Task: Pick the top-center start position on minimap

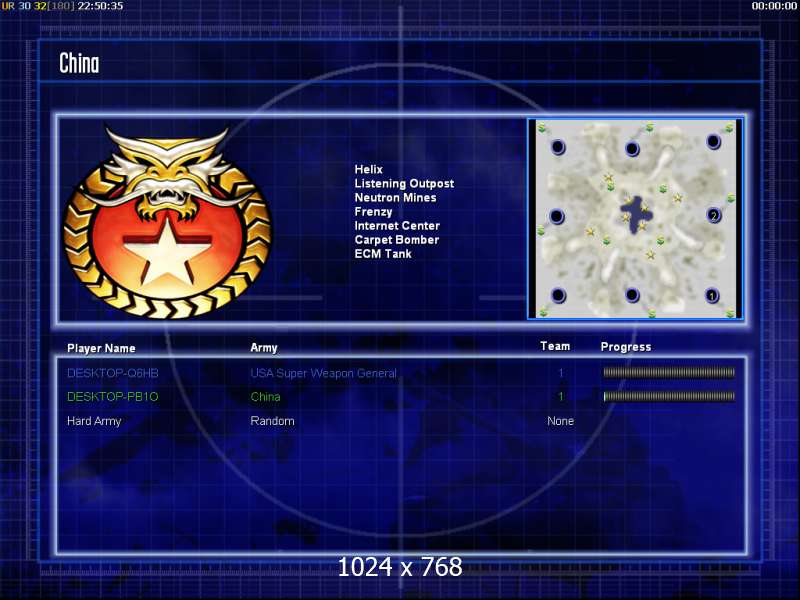Action: [632, 148]
